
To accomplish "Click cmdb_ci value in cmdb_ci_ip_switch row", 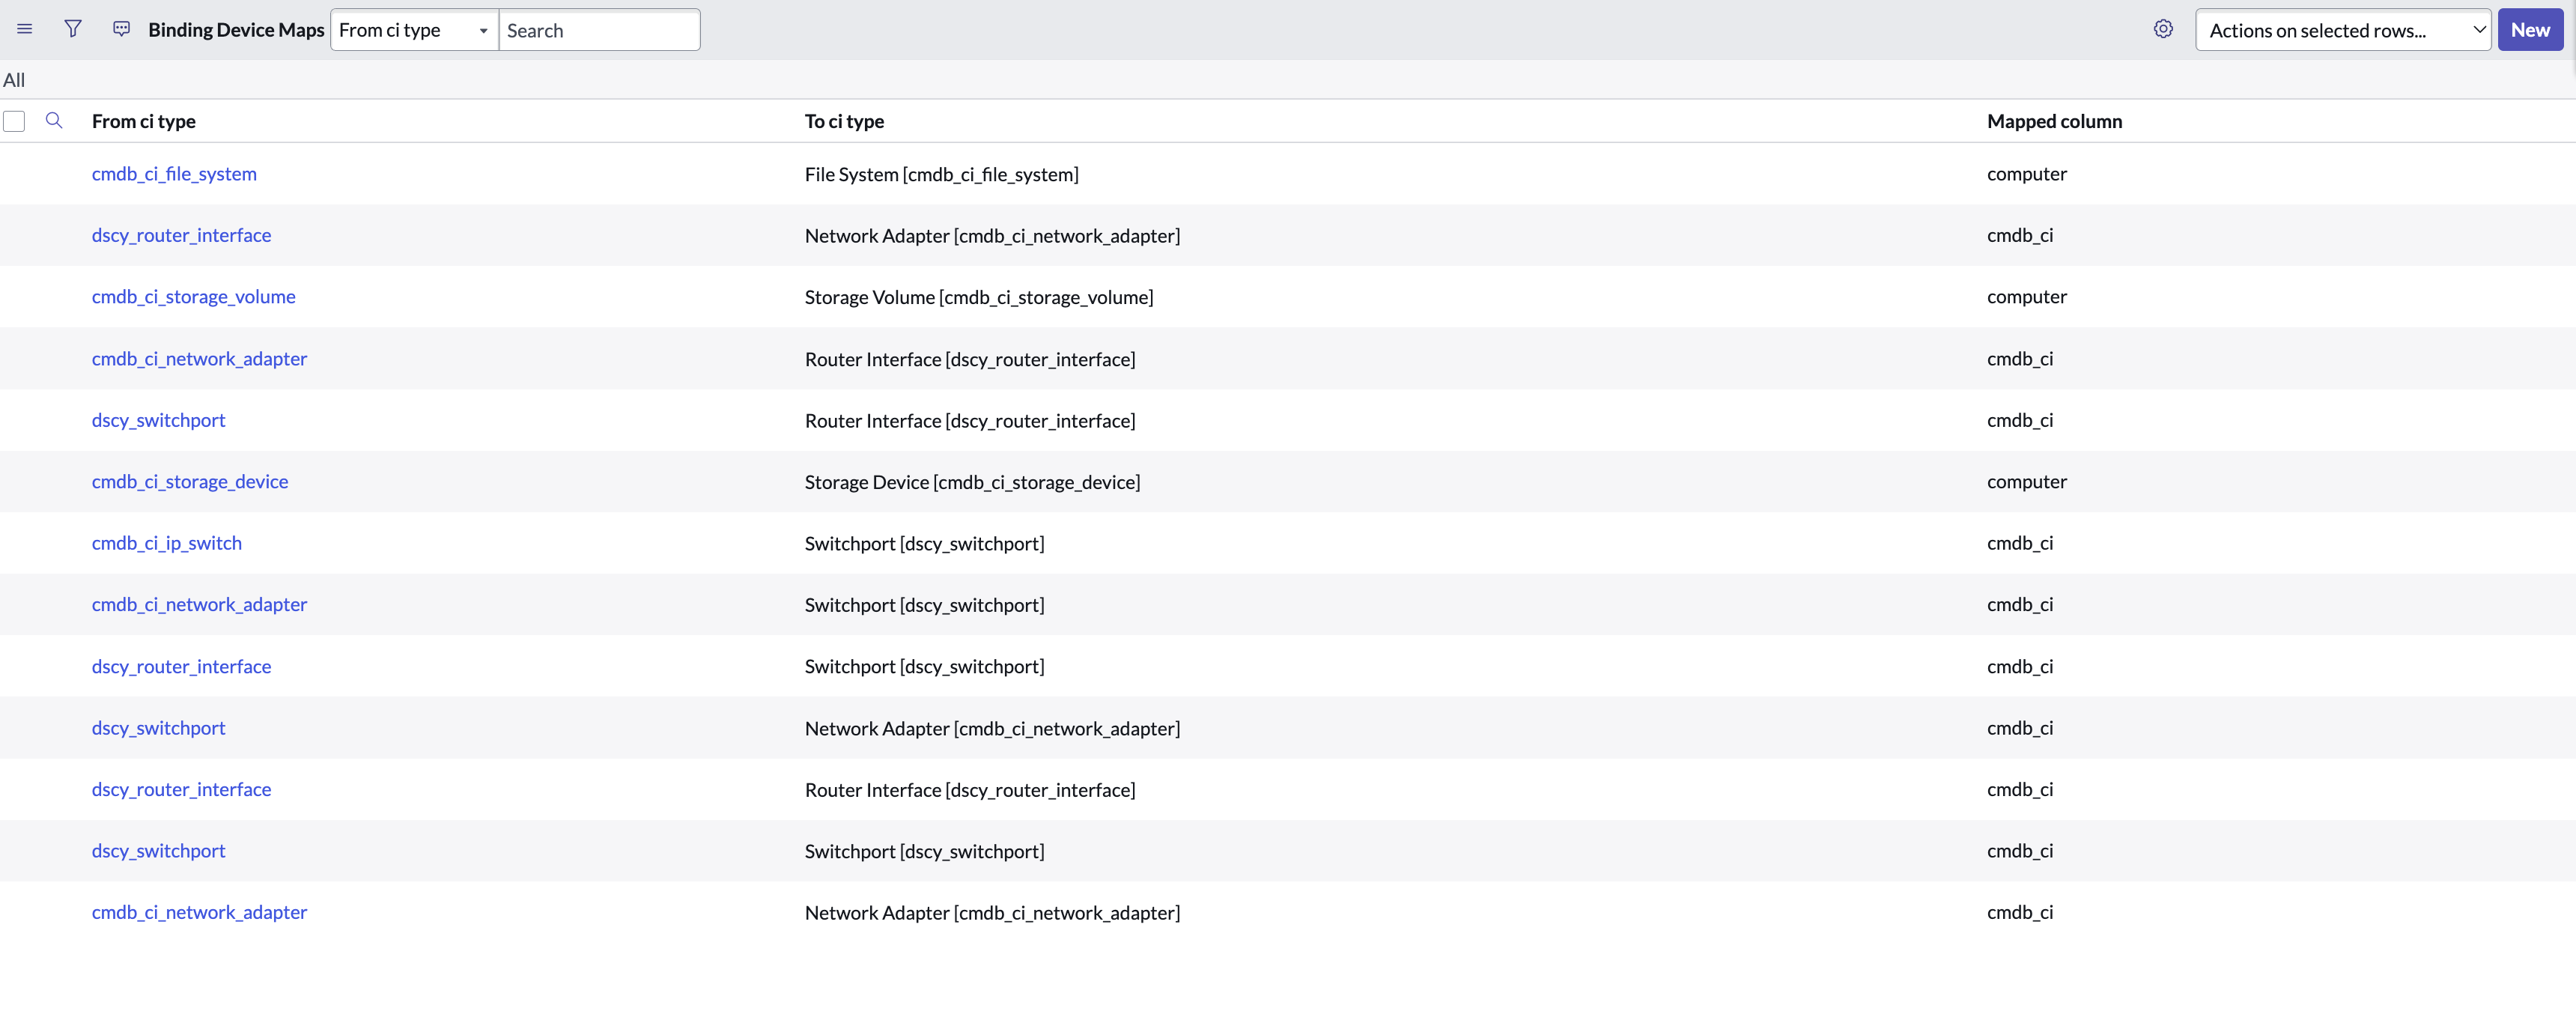I will (x=2020, y=543).
